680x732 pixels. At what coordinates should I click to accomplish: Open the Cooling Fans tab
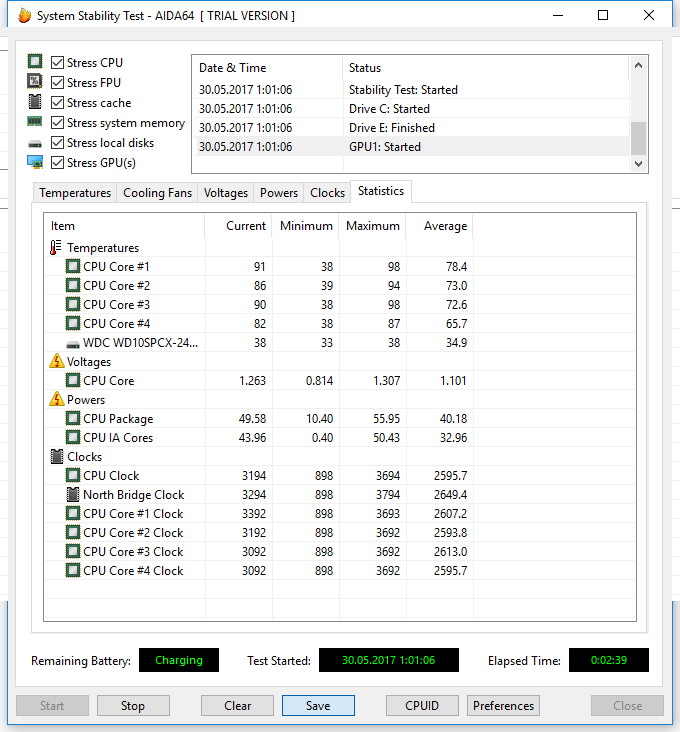tap(157, 193)
